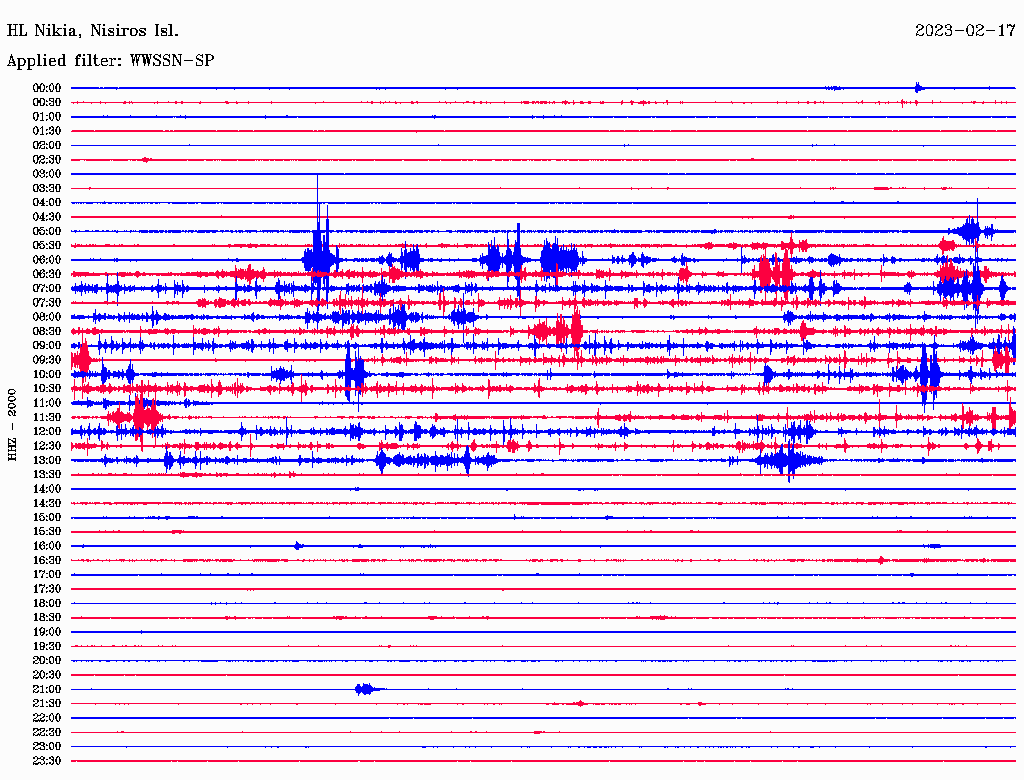Select the 01:30 time label
1024x780 pixels.
click(47, 131)
